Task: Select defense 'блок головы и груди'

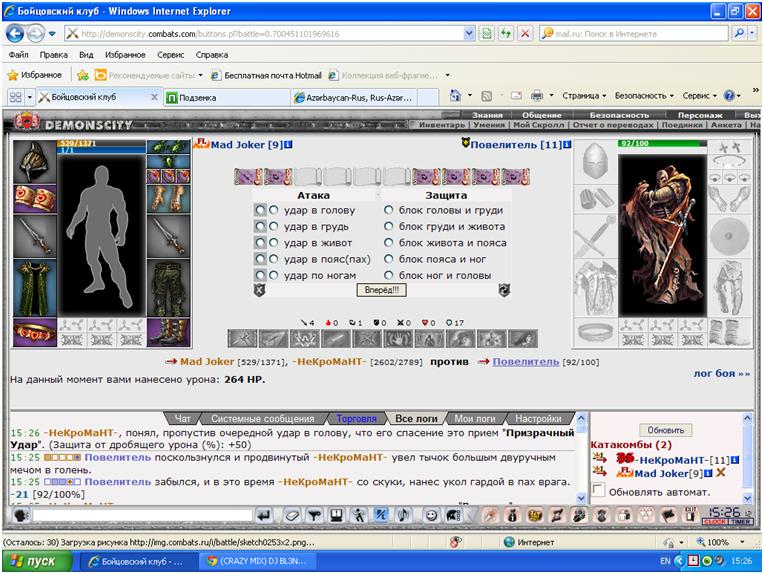Action: [x=388, y=210]
